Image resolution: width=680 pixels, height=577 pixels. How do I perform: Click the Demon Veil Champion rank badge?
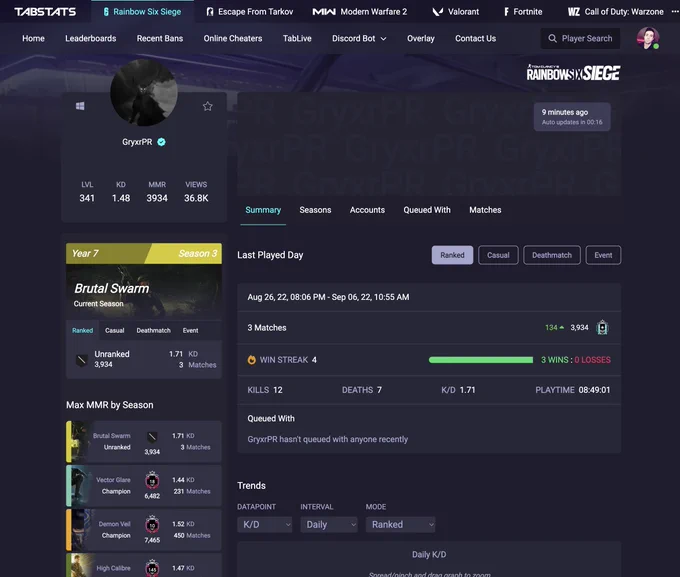pos(152,525)
